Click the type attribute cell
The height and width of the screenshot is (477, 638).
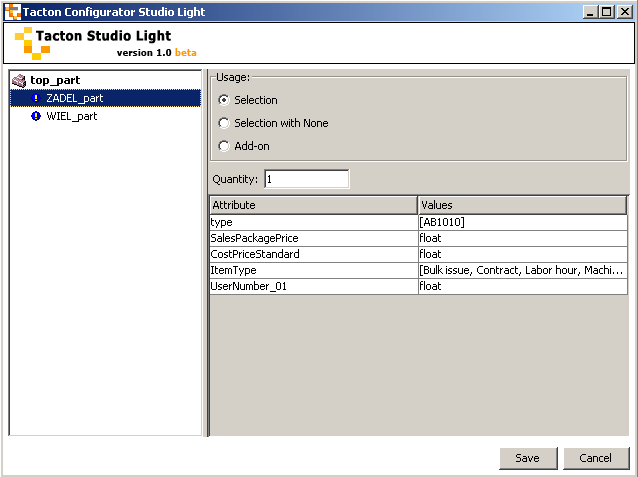[314, 222]
